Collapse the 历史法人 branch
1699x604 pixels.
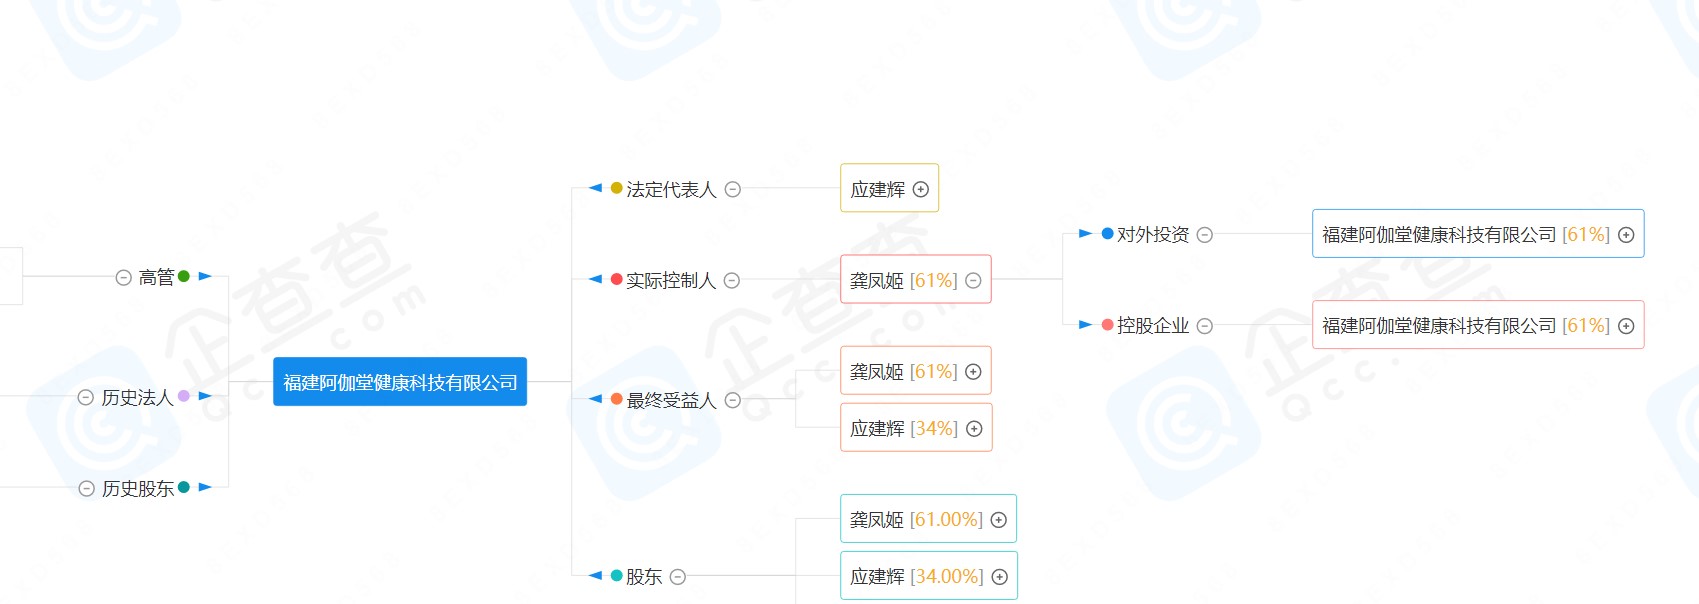(86, 398)
